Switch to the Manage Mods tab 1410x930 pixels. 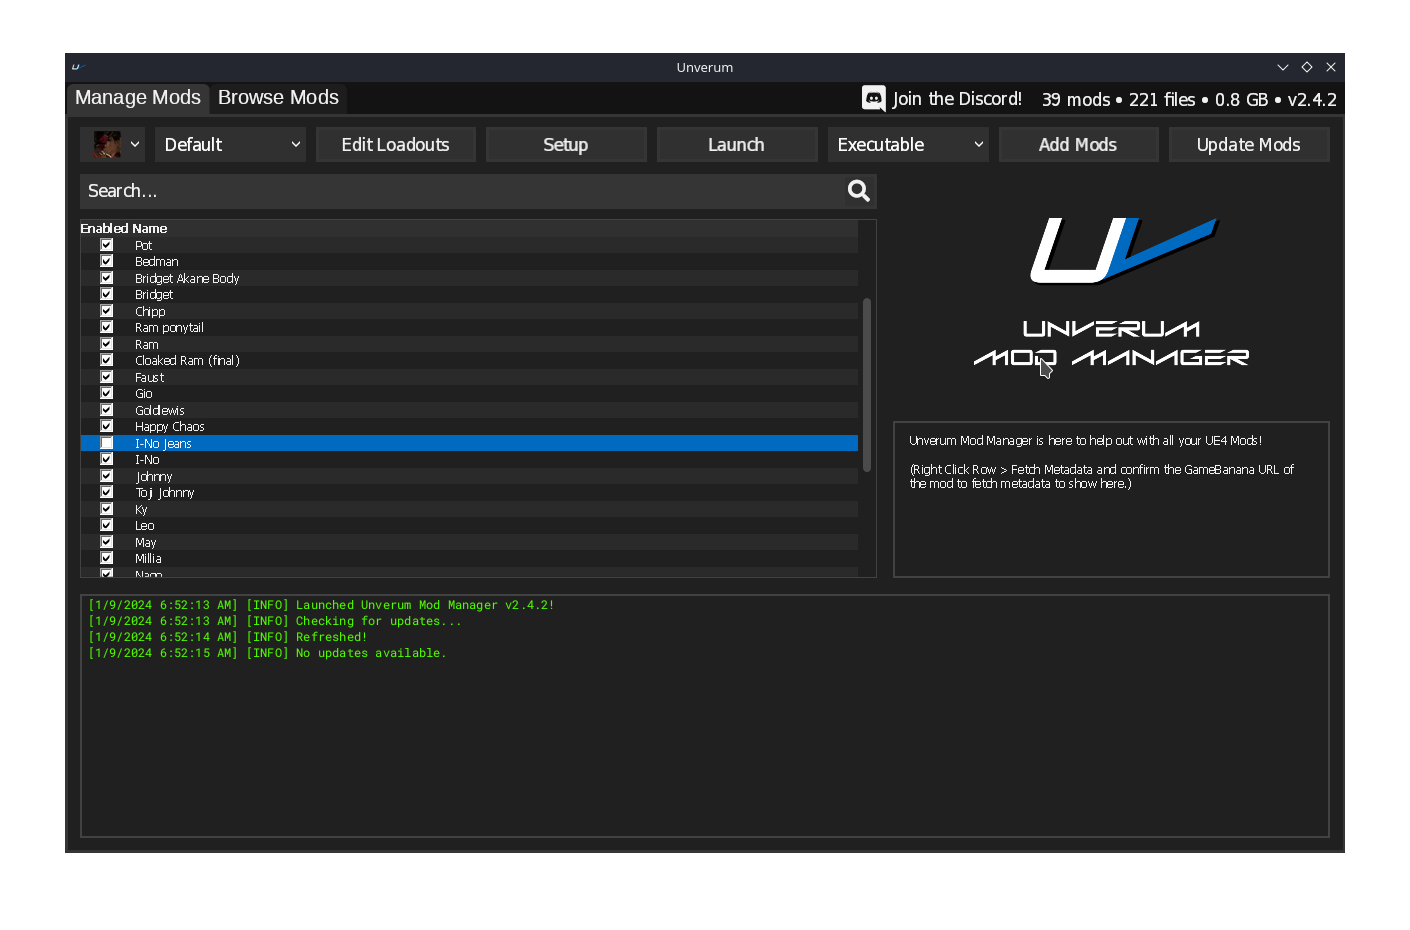tap(138, 98)
